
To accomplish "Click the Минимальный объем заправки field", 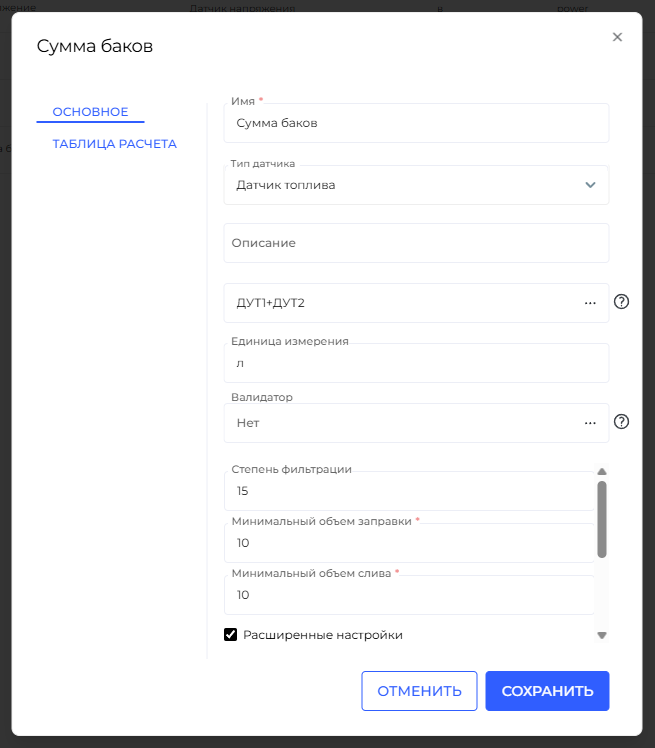I will coord(410,543).
